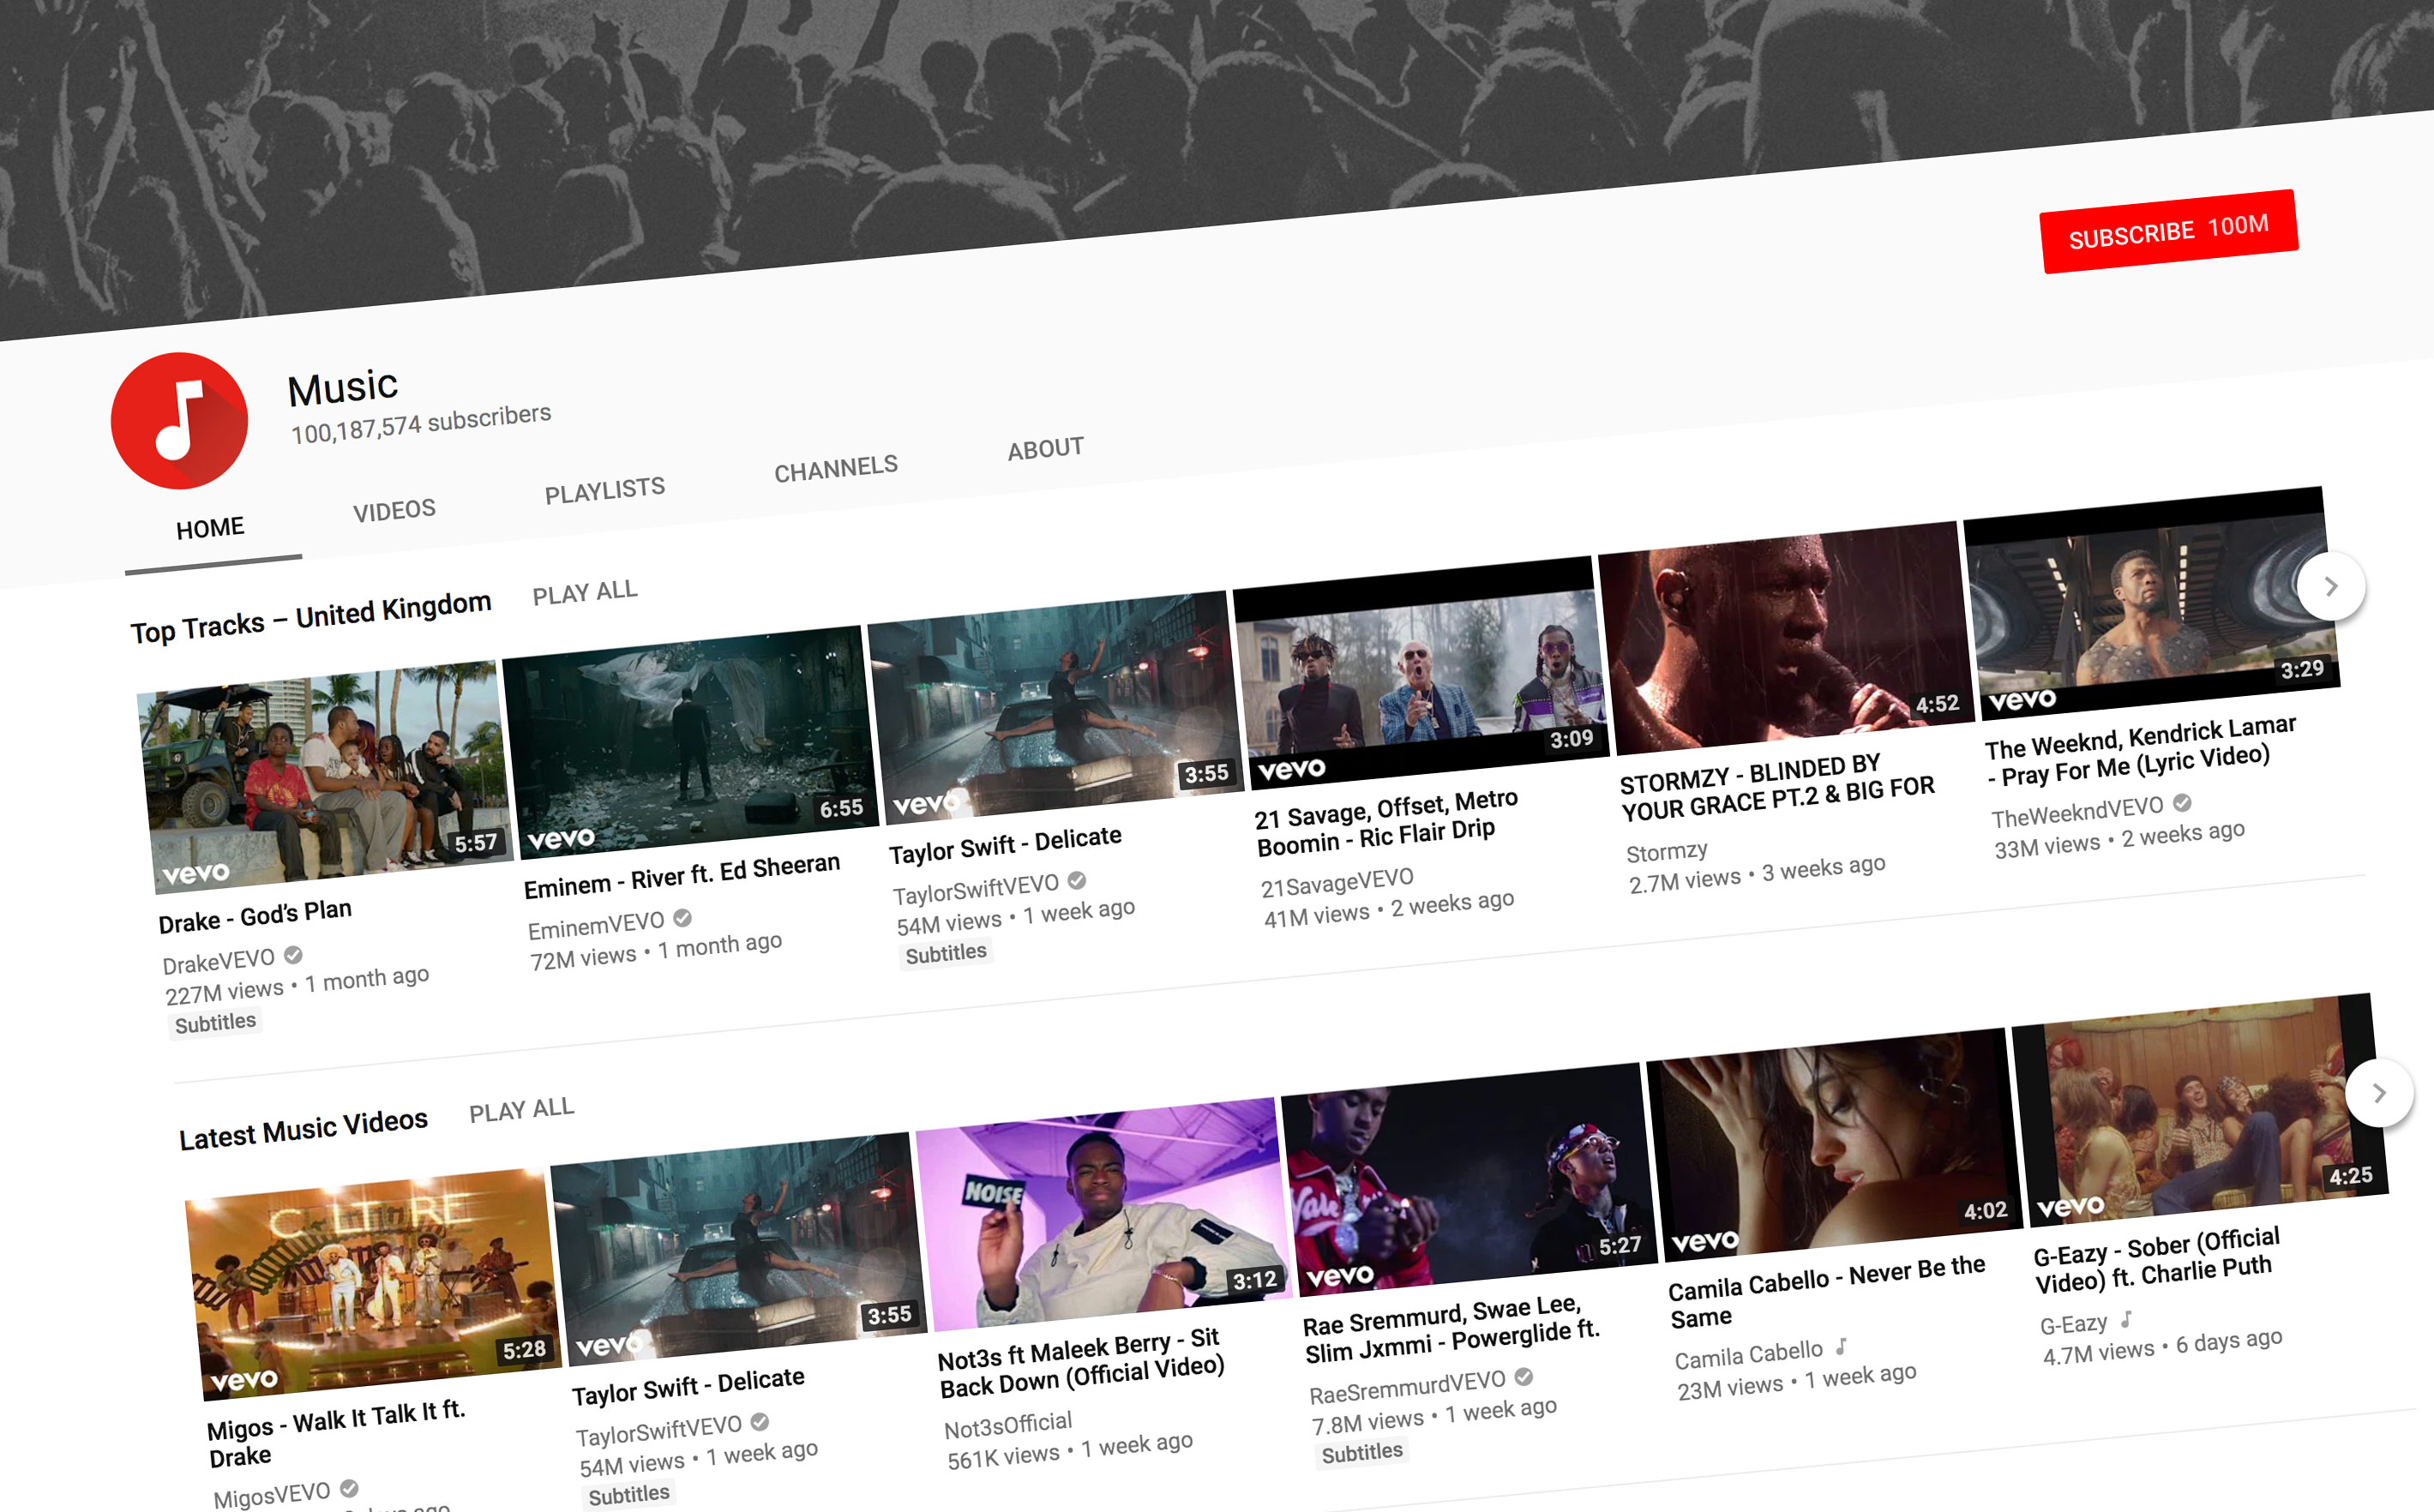Click the 100,187,574 subscribers count
This screenshot has height=1512, width=2434.
(421, 423)
